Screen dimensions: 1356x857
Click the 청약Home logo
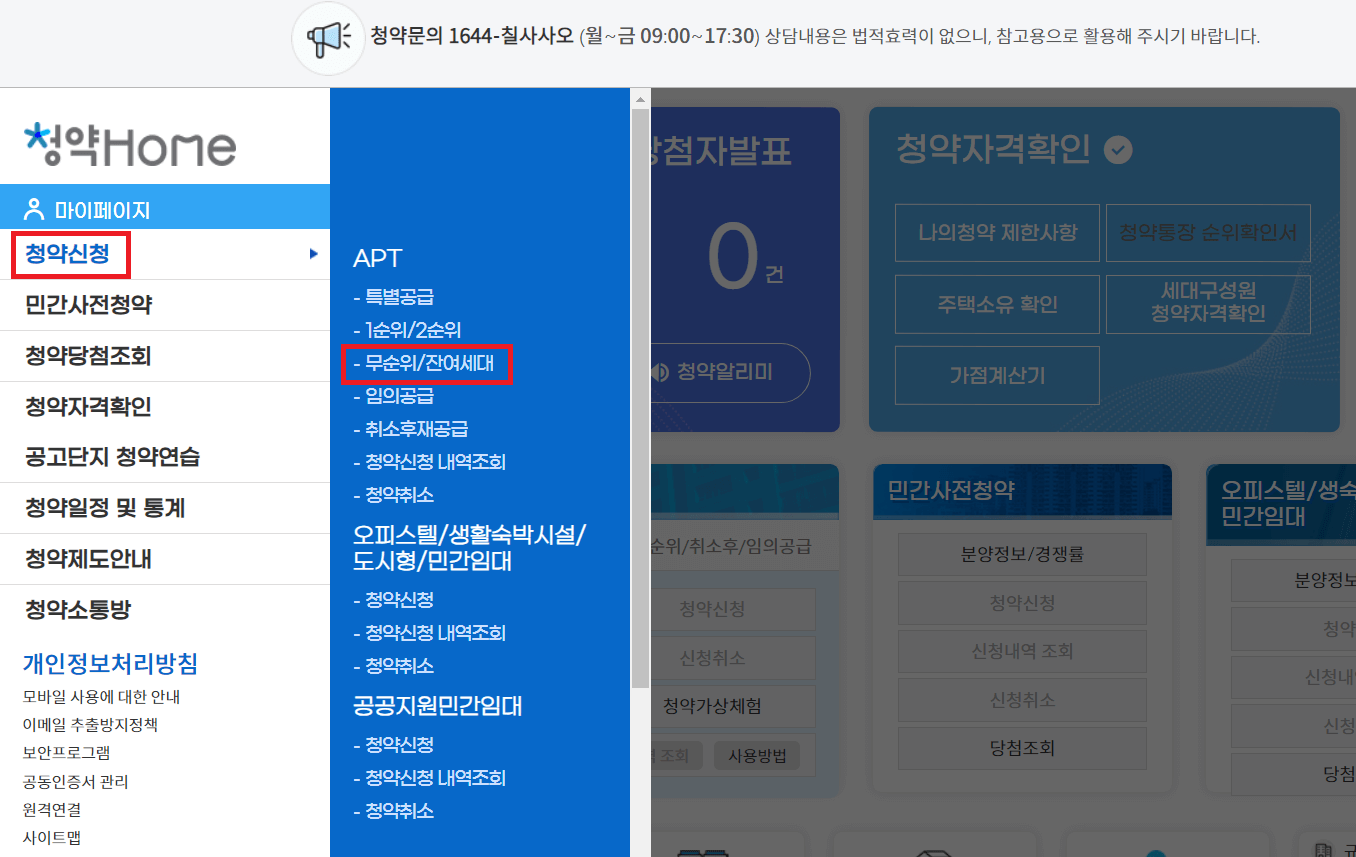click(x=130, y=144)
